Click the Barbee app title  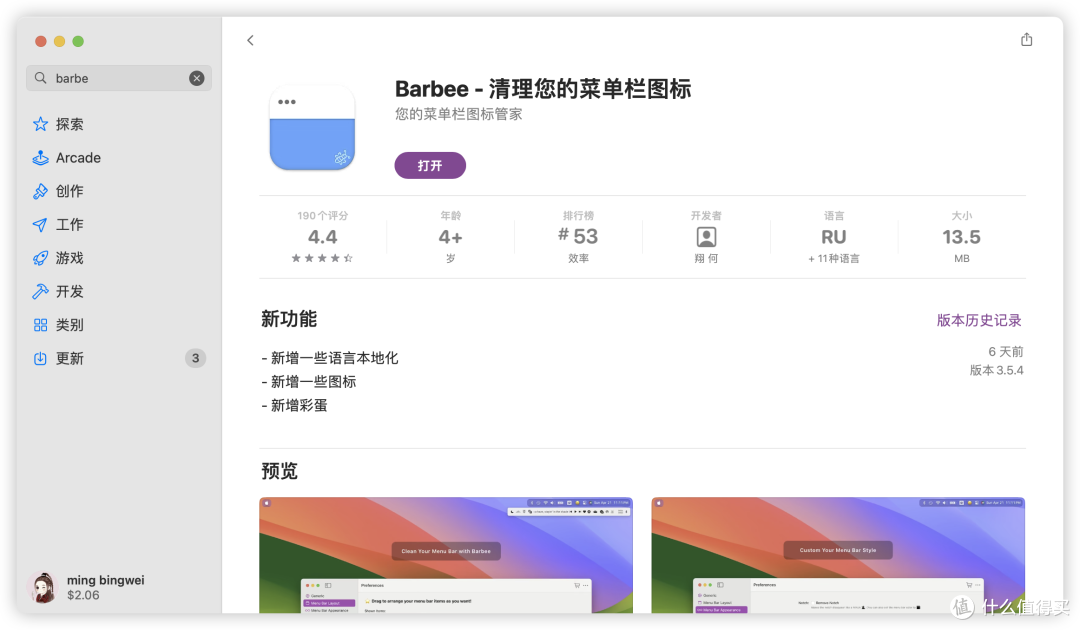[x=543, y=89]
